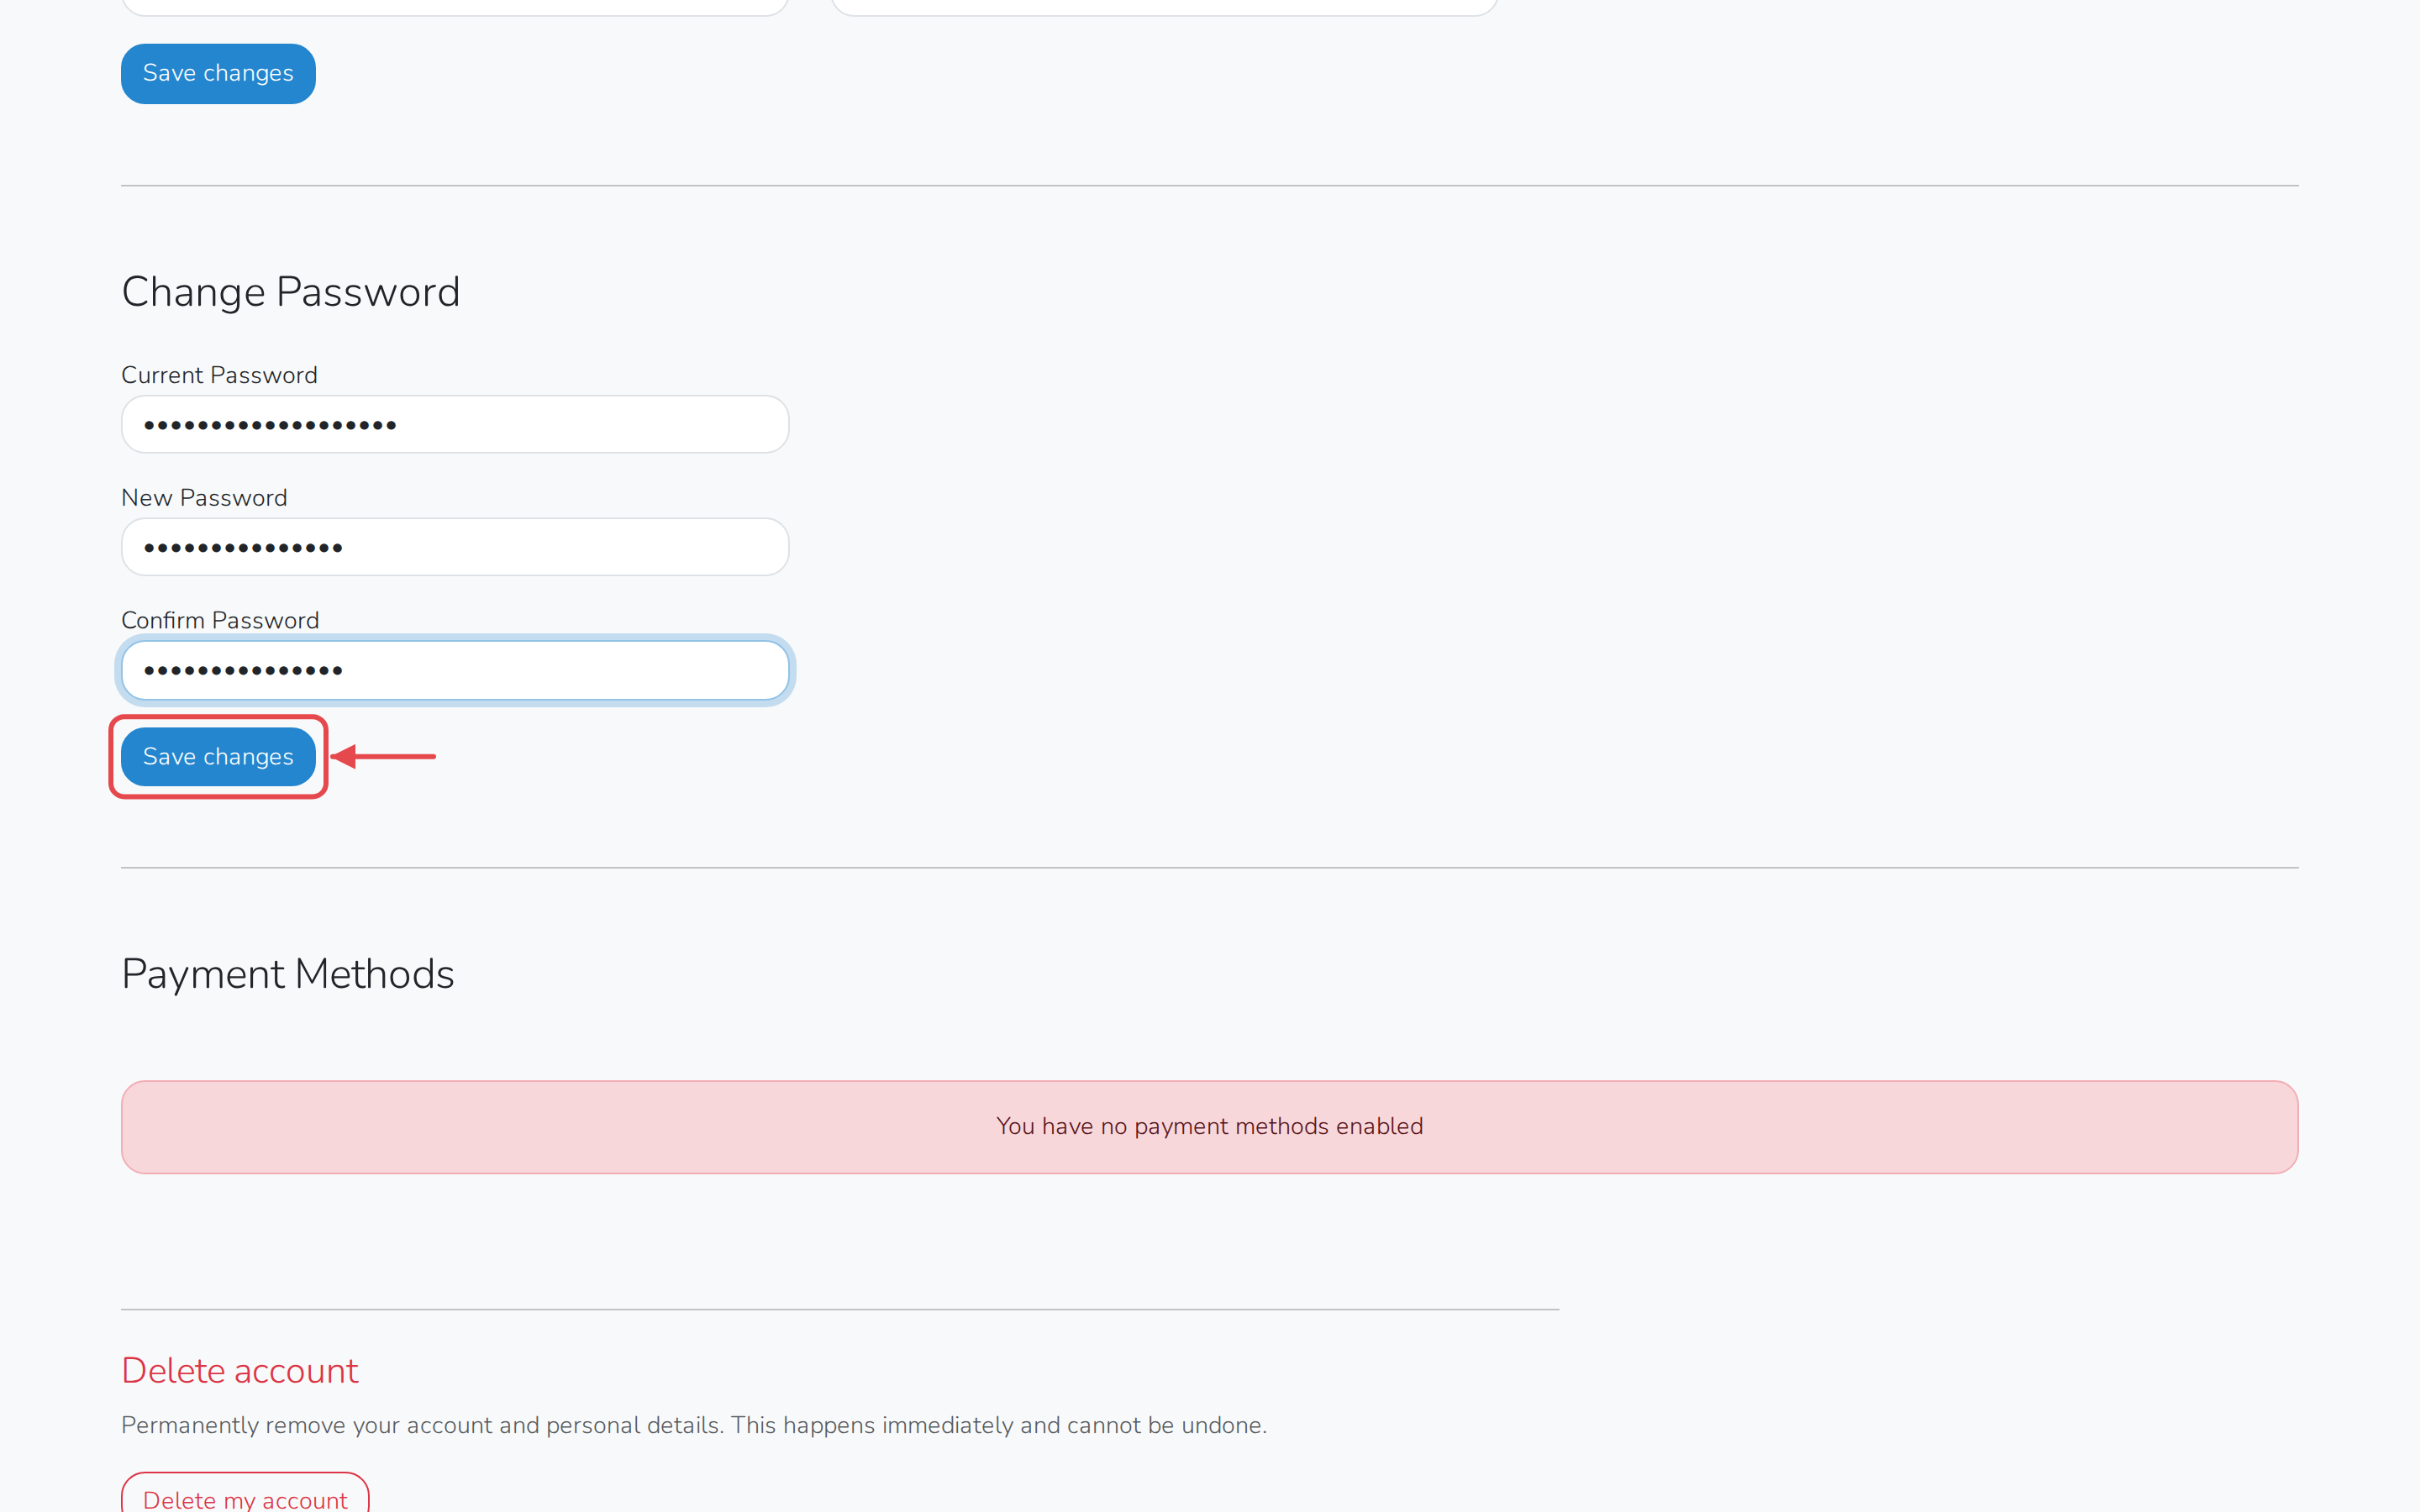
Task: Click the Payment Methods heading
Action: (x=287, y=974)
